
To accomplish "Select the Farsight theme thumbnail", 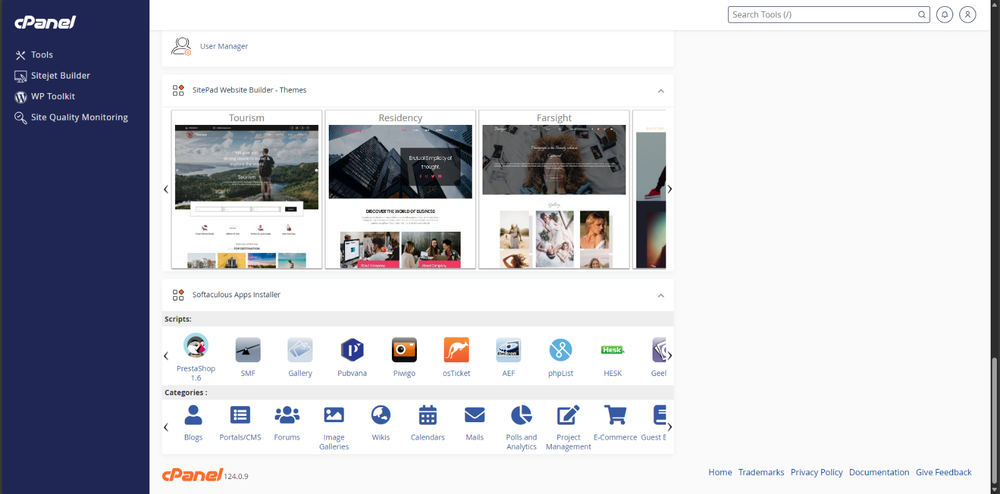I will coord(554,189).
